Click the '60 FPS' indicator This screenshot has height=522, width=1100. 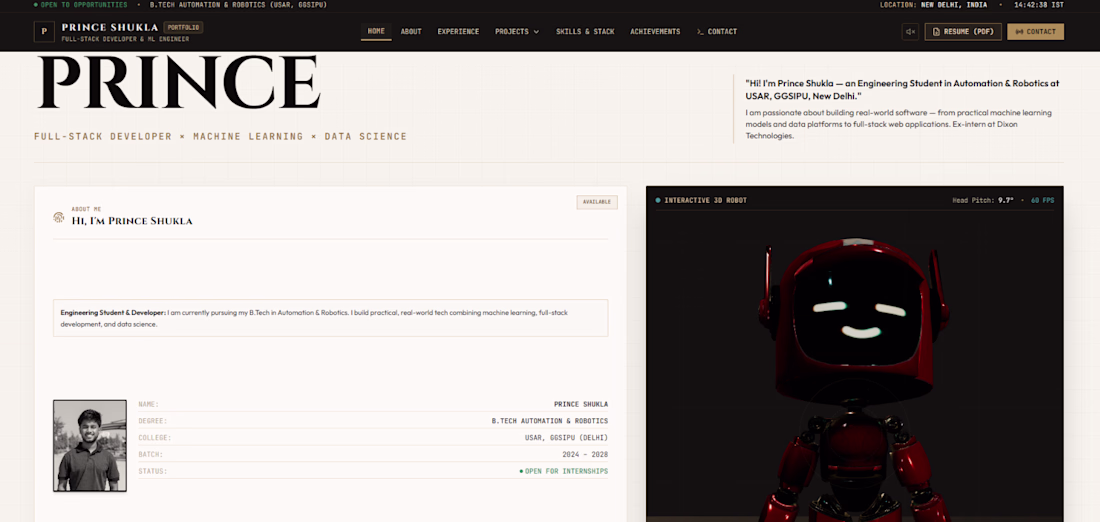[x=1042, y=201]
